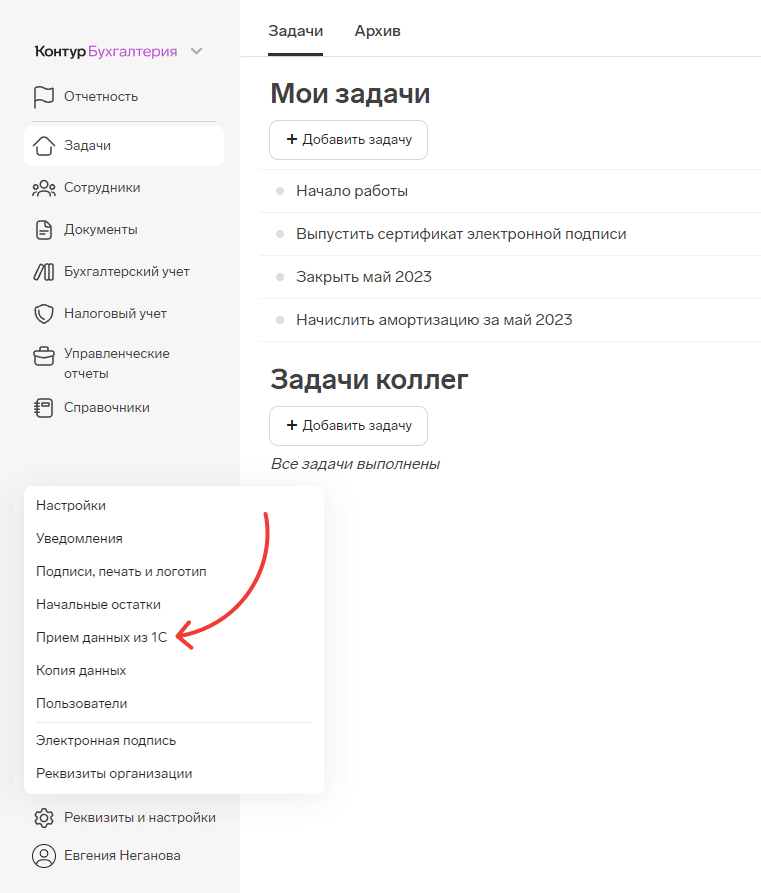
Task: Click the flag icon beside Отчетность
Action: (44, 97)
